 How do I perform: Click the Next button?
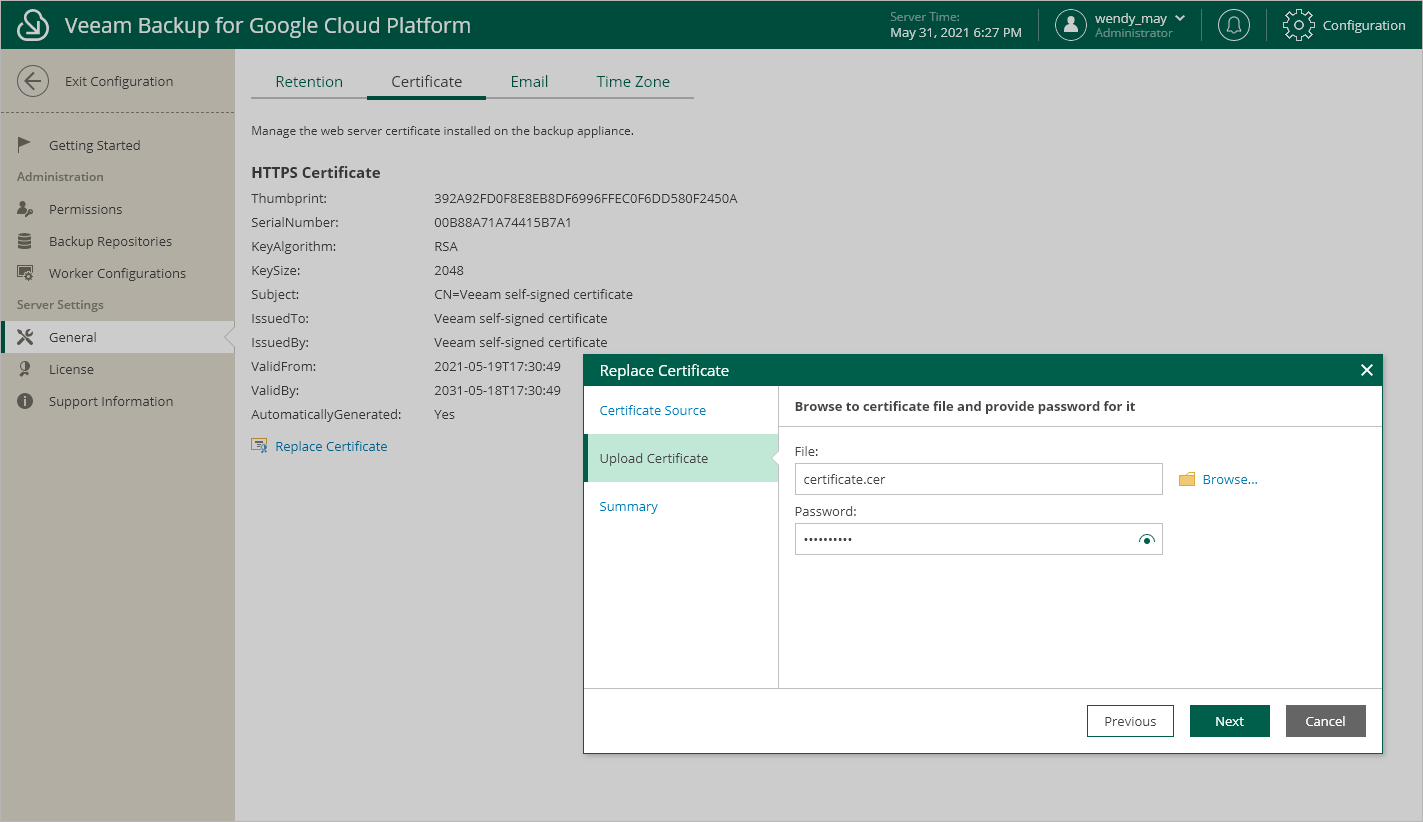pos(1229,721)
